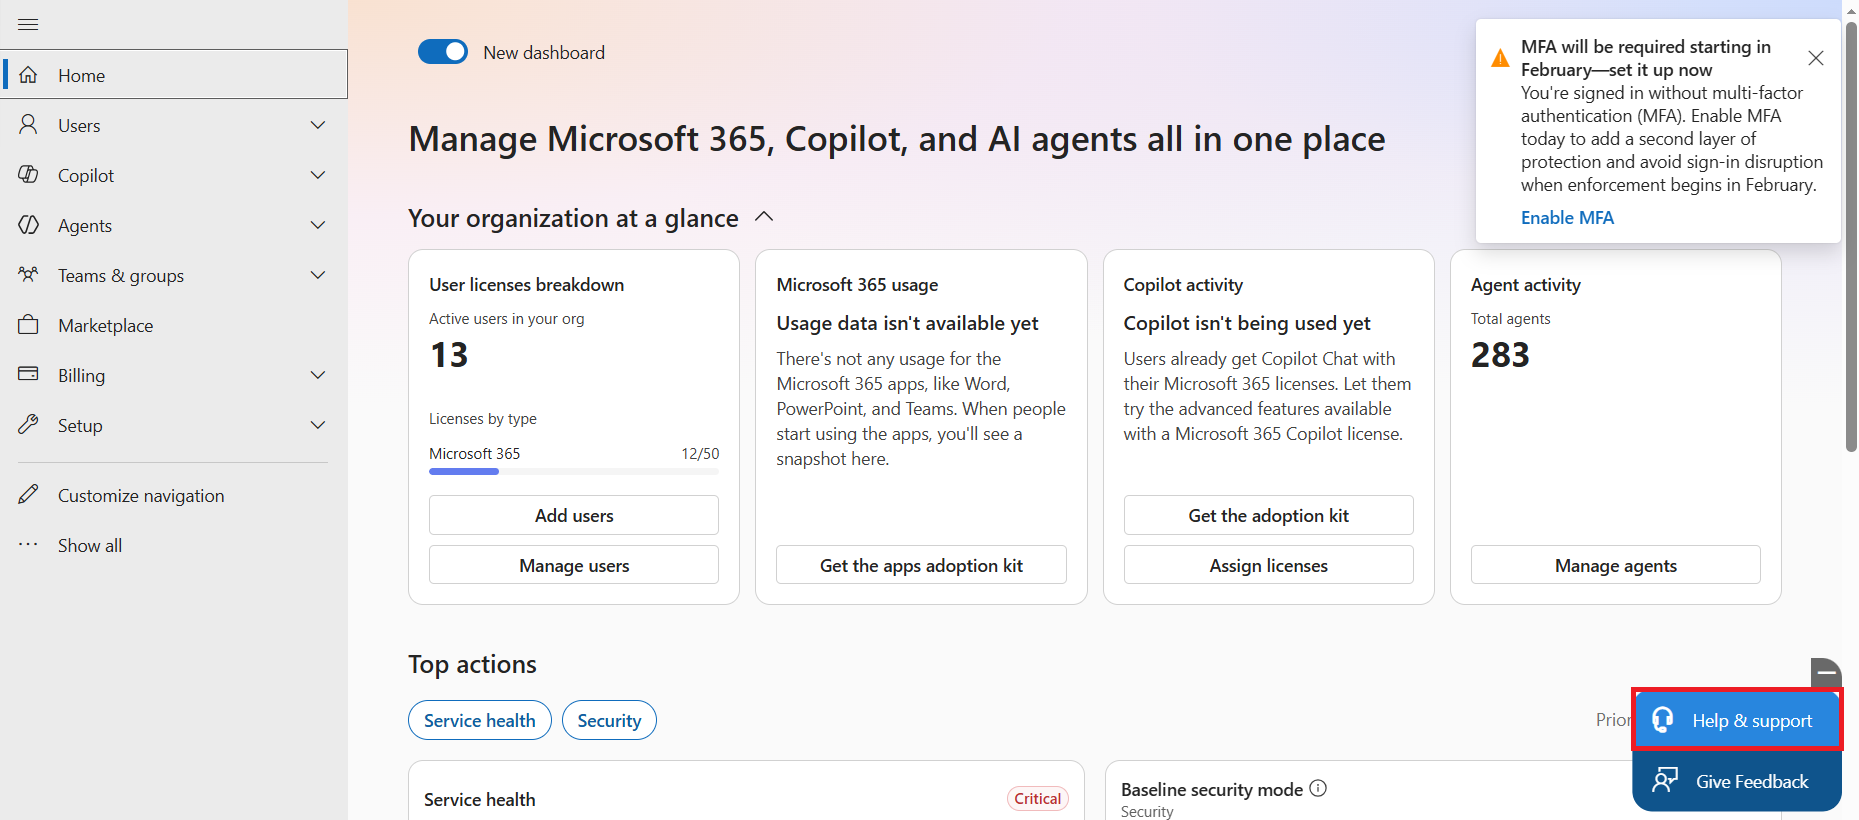This screenshot has width=1859, height=820.
Task: Click the Help & support headset icon
Action: pyautogui.click(x=1663, y=720)
